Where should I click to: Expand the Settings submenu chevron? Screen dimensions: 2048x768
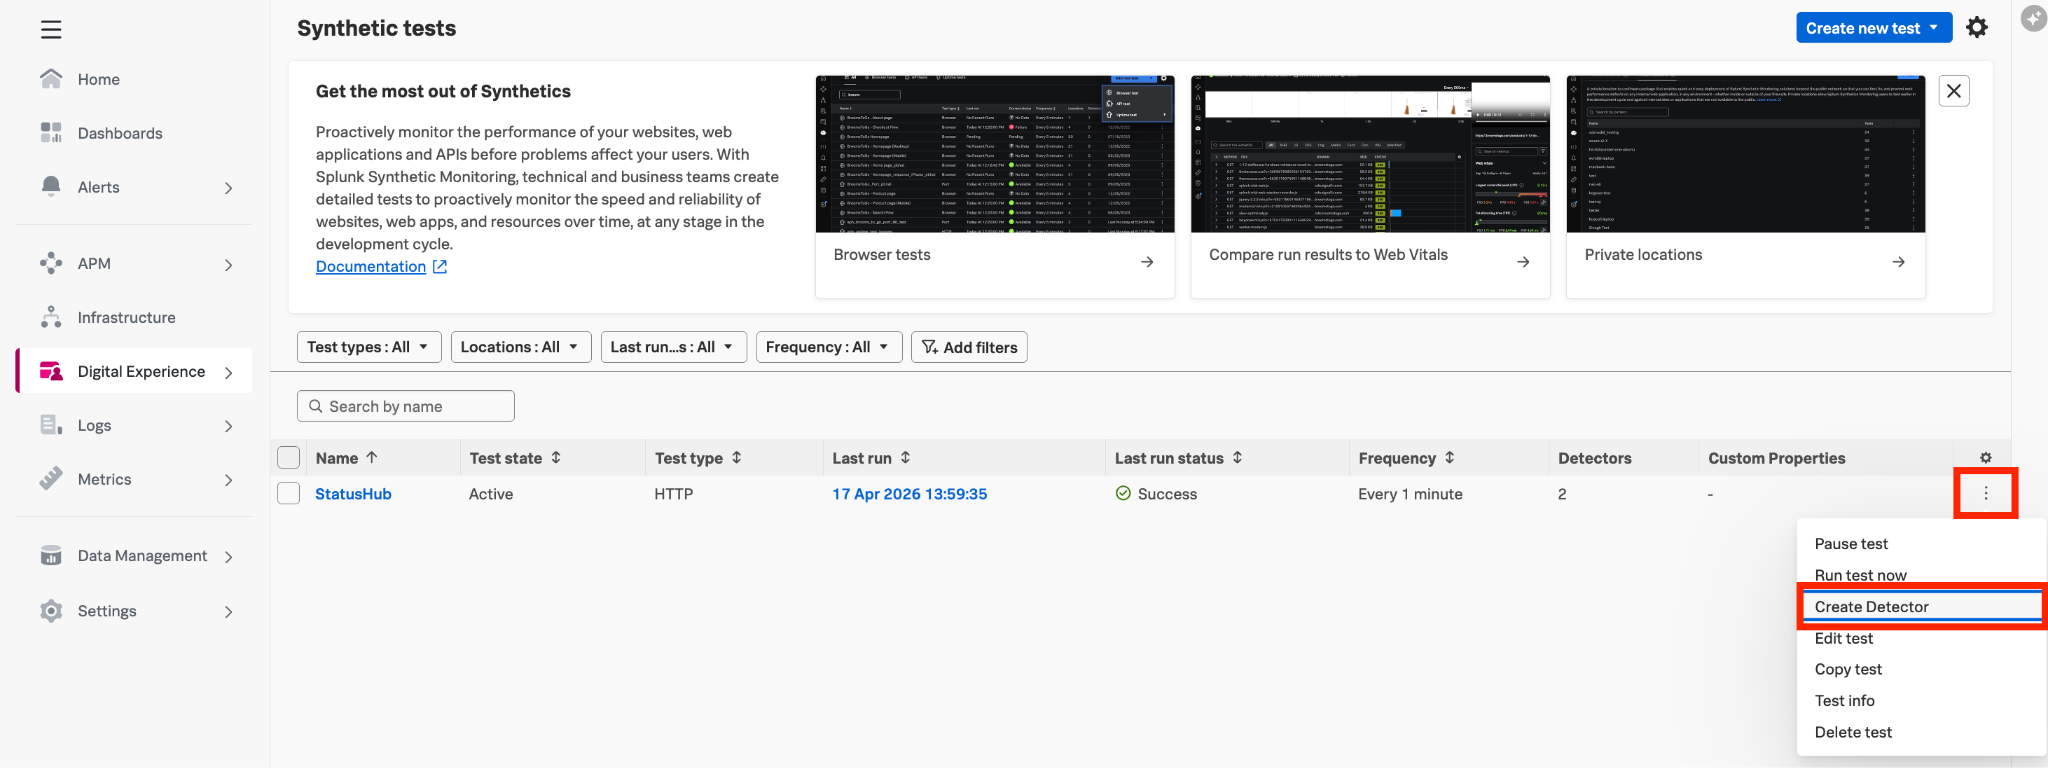point(228,612)
